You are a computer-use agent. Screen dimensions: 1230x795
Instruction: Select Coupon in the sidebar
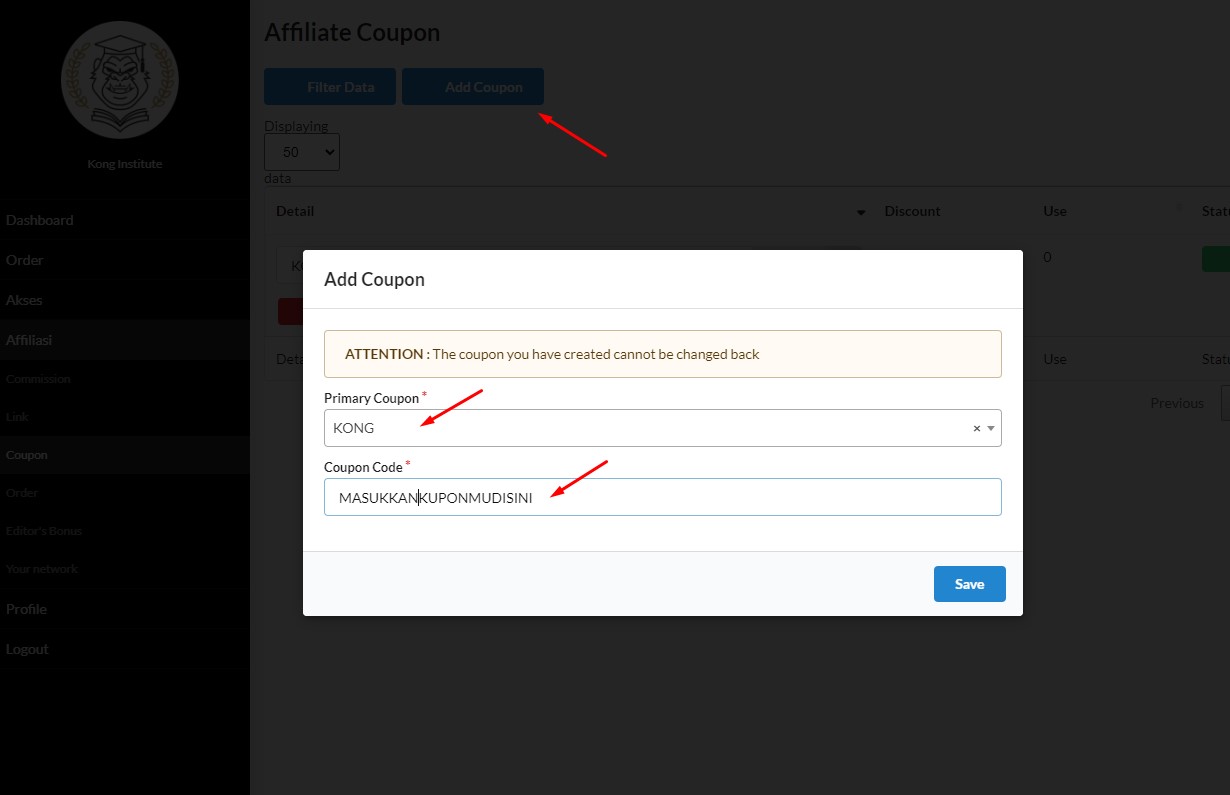(27, 455)
